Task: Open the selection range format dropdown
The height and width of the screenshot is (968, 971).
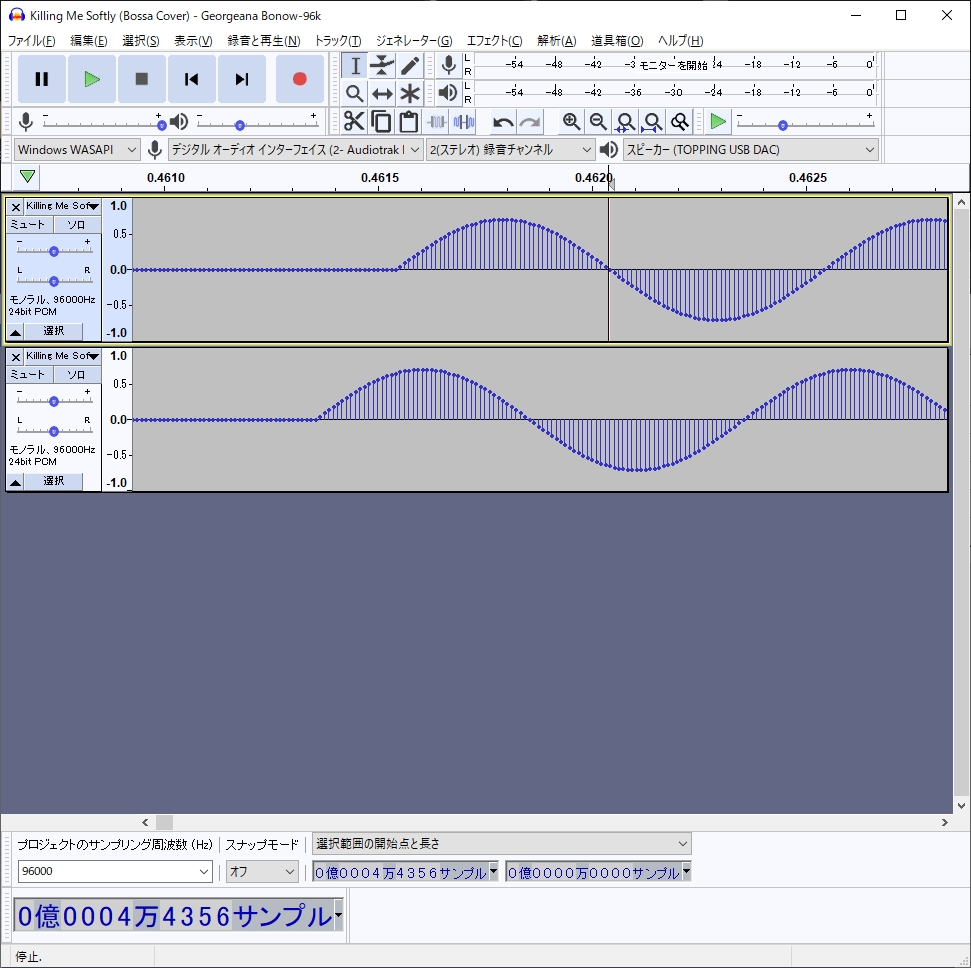Action: 502,844
